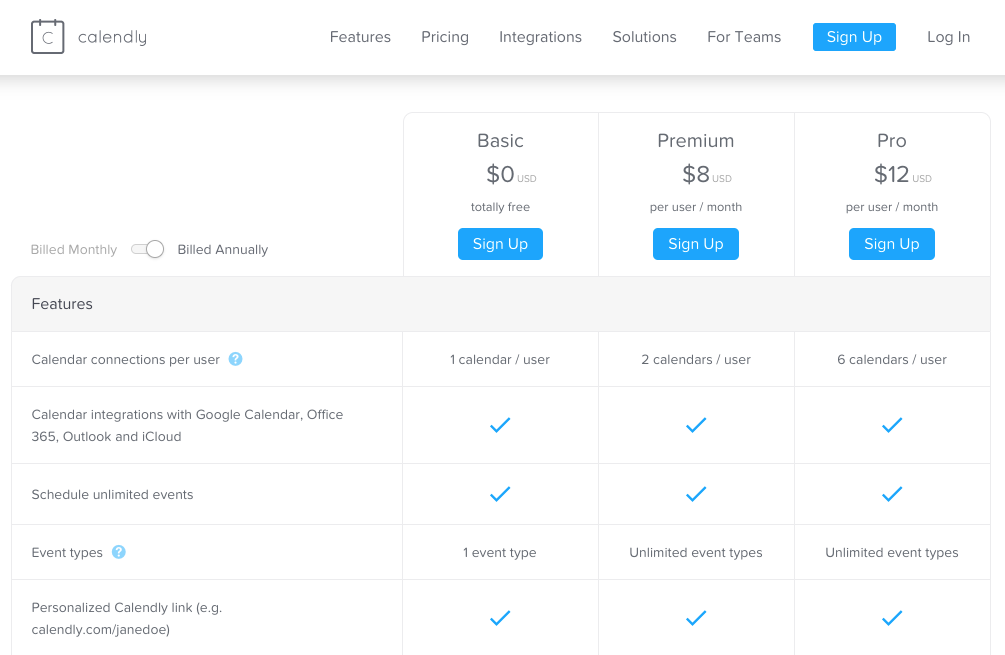1005x655 pixels.
Task: Open Solutions nav item
Action: click(644, 37)
